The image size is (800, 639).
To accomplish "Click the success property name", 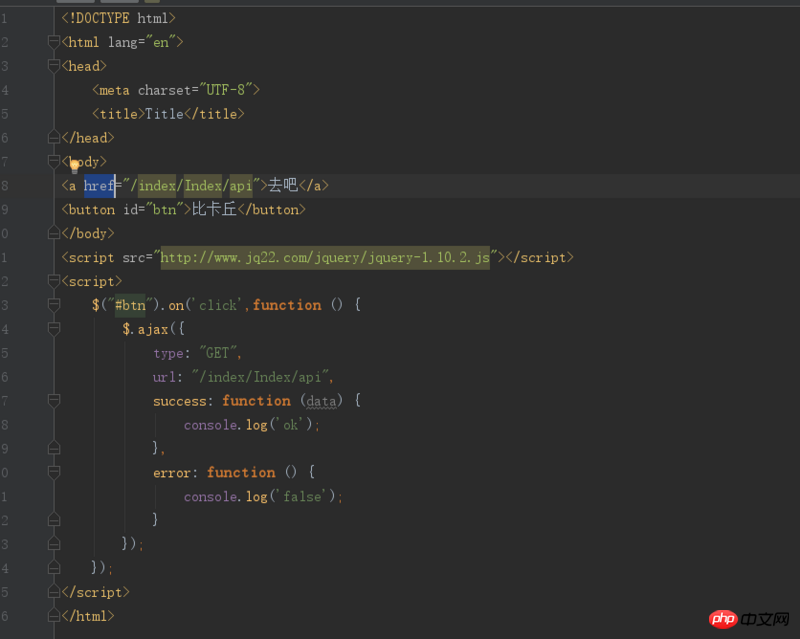I will [180, 401].
